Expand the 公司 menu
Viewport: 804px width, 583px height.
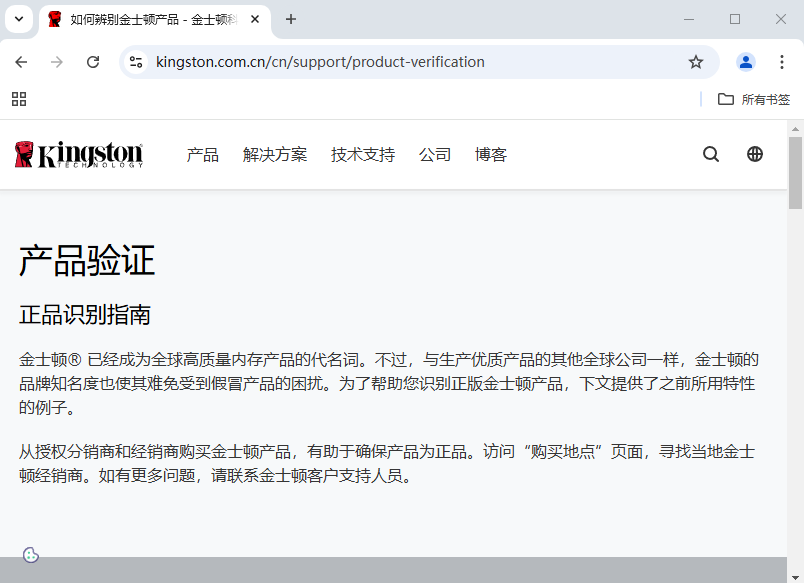pos(435,155)
